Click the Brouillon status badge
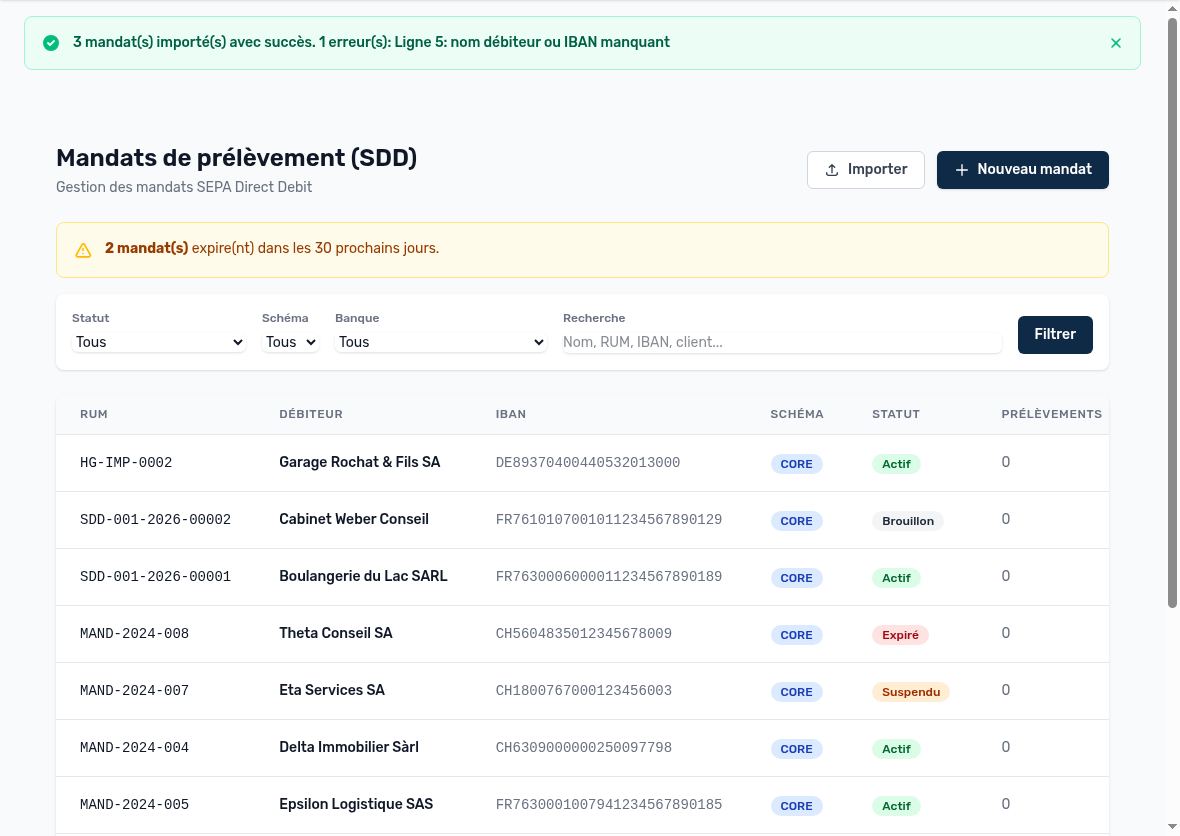1180x836 pixels. tap(908, 521)
